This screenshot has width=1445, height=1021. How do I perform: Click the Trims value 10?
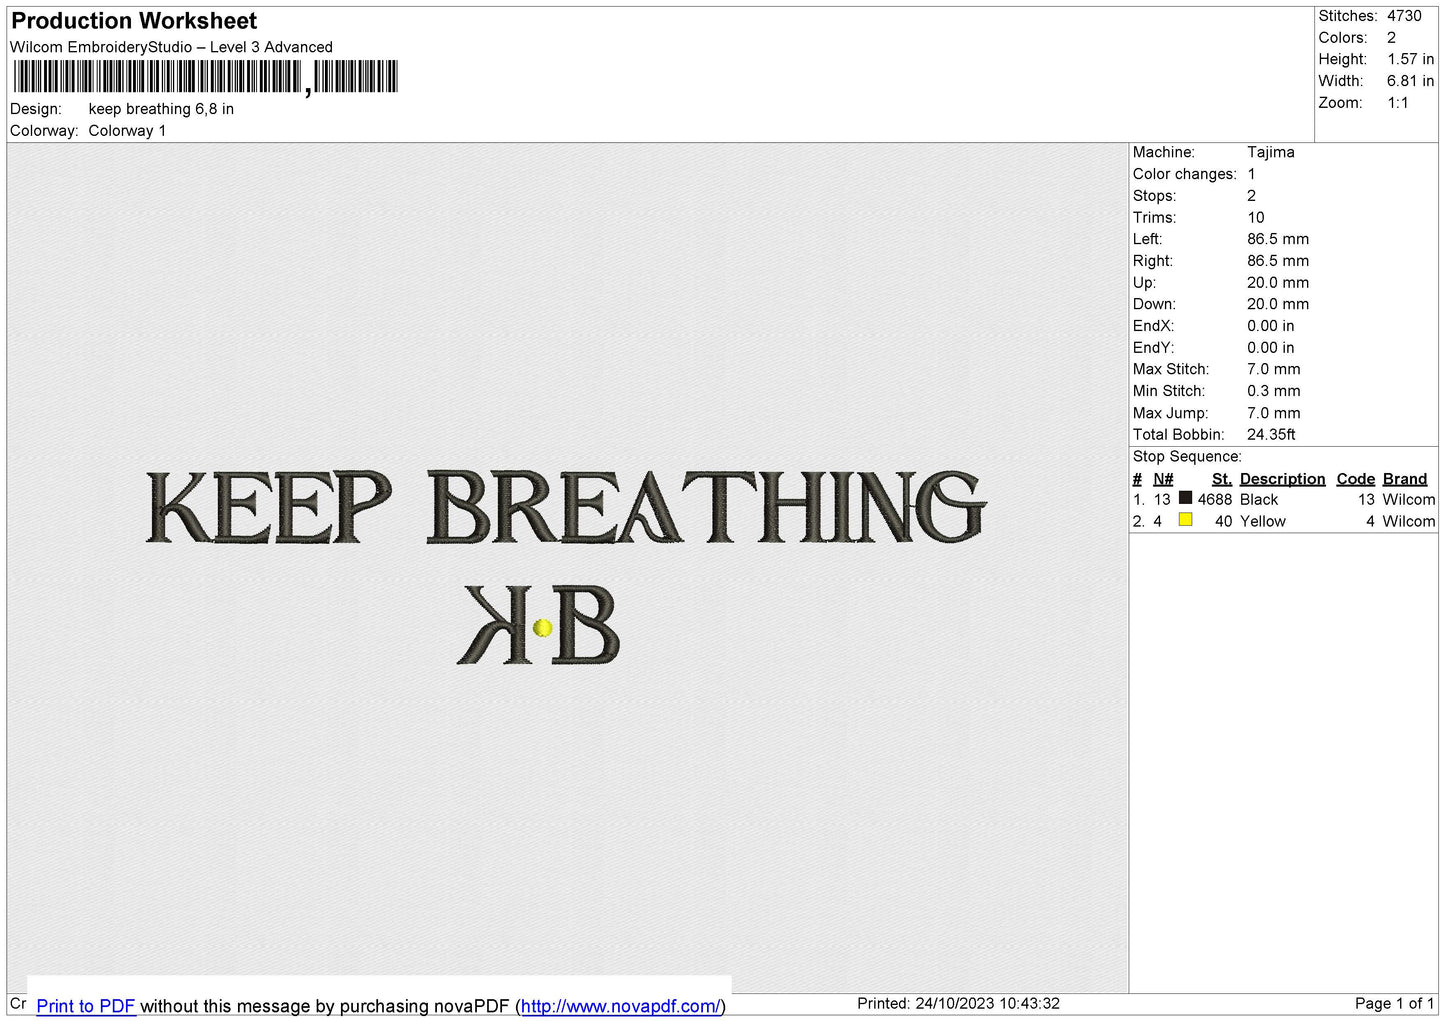pos(1255,218)
